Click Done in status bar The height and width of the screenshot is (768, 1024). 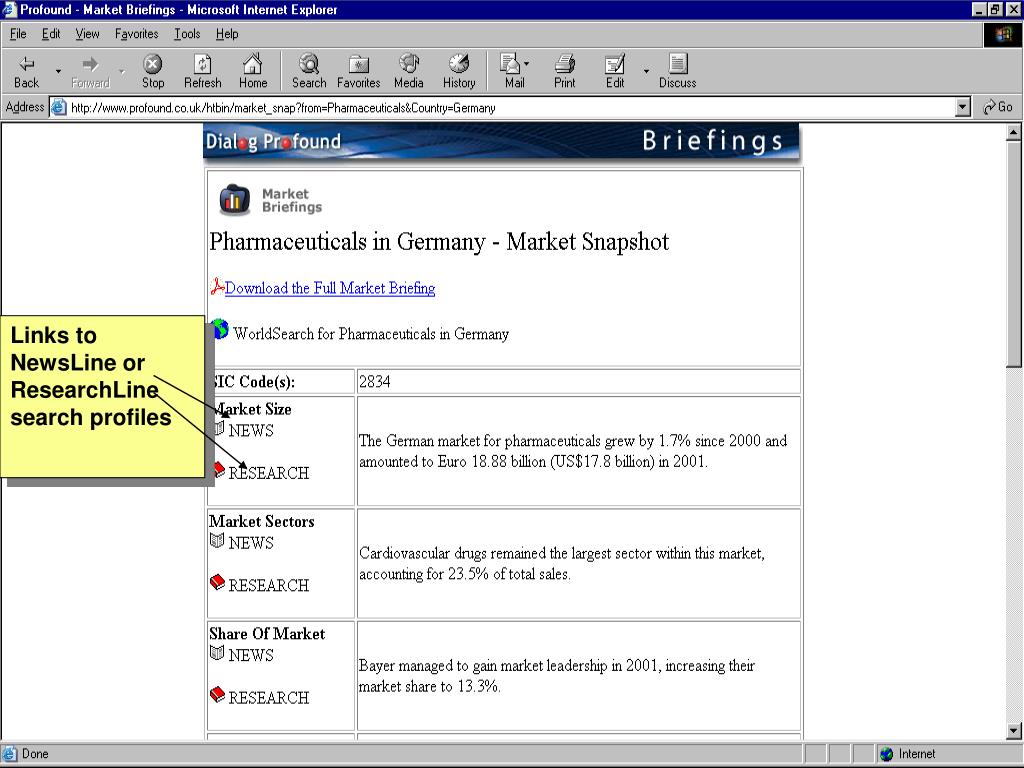pos(35,754)
